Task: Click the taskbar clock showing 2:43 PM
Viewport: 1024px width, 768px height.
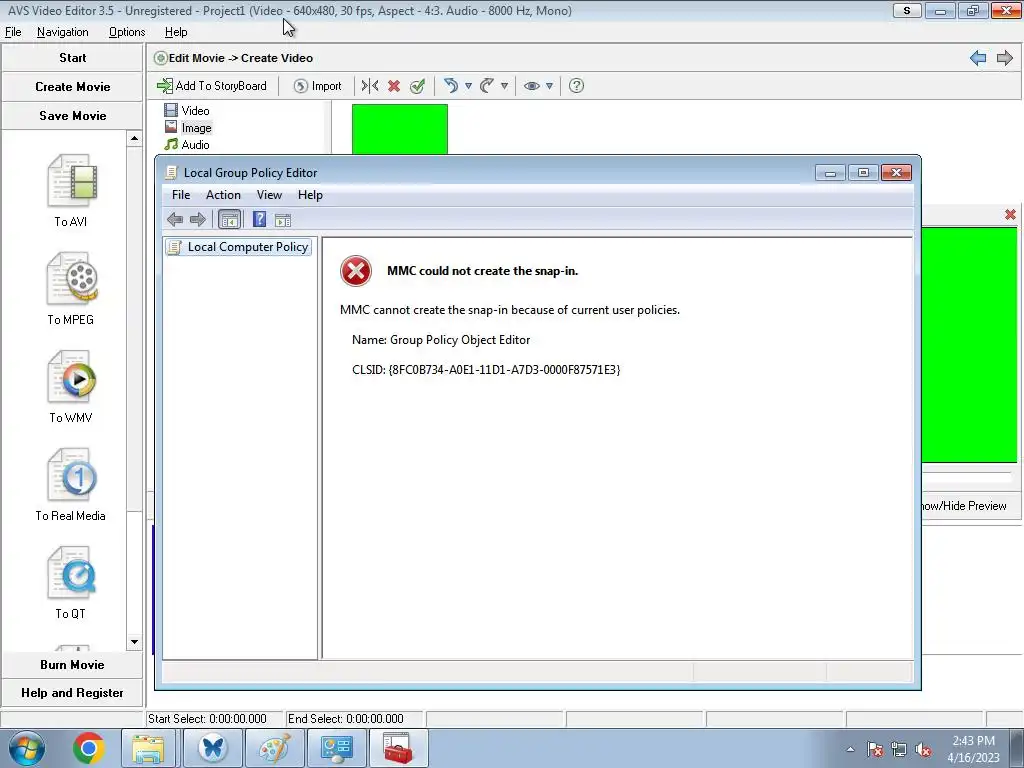Action: click(x=973, y=749)
